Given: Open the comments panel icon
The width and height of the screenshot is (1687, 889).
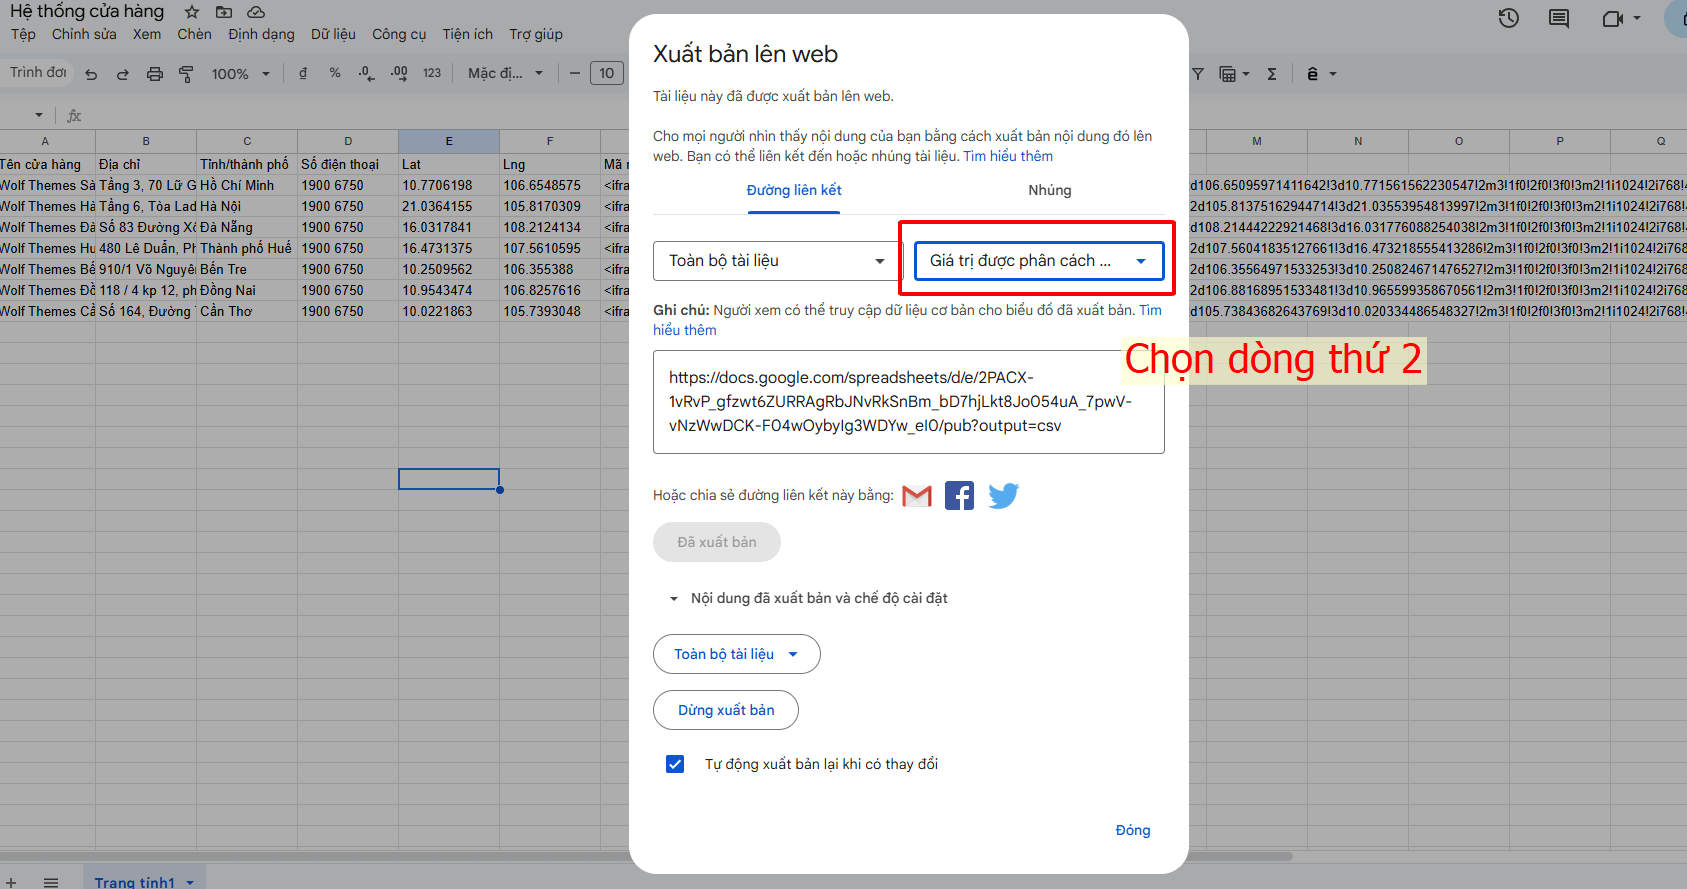Looking at the screenshot, I should (1559, 18).
